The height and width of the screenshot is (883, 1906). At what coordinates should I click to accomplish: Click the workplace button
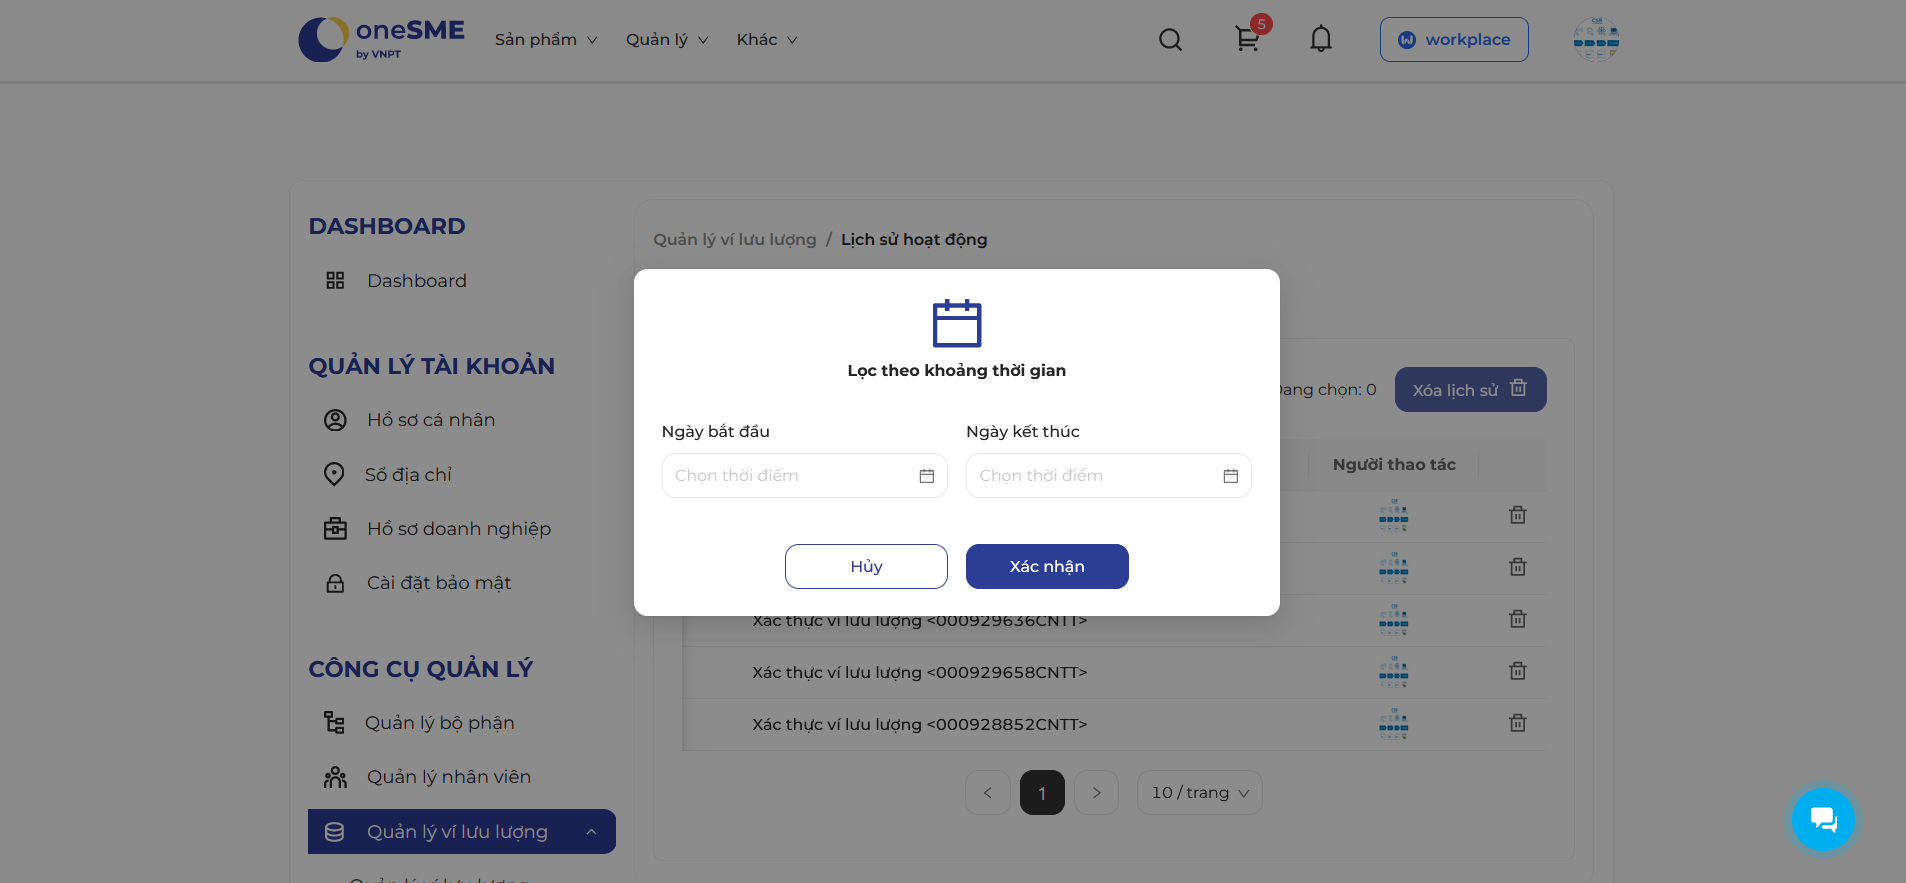1454,40
